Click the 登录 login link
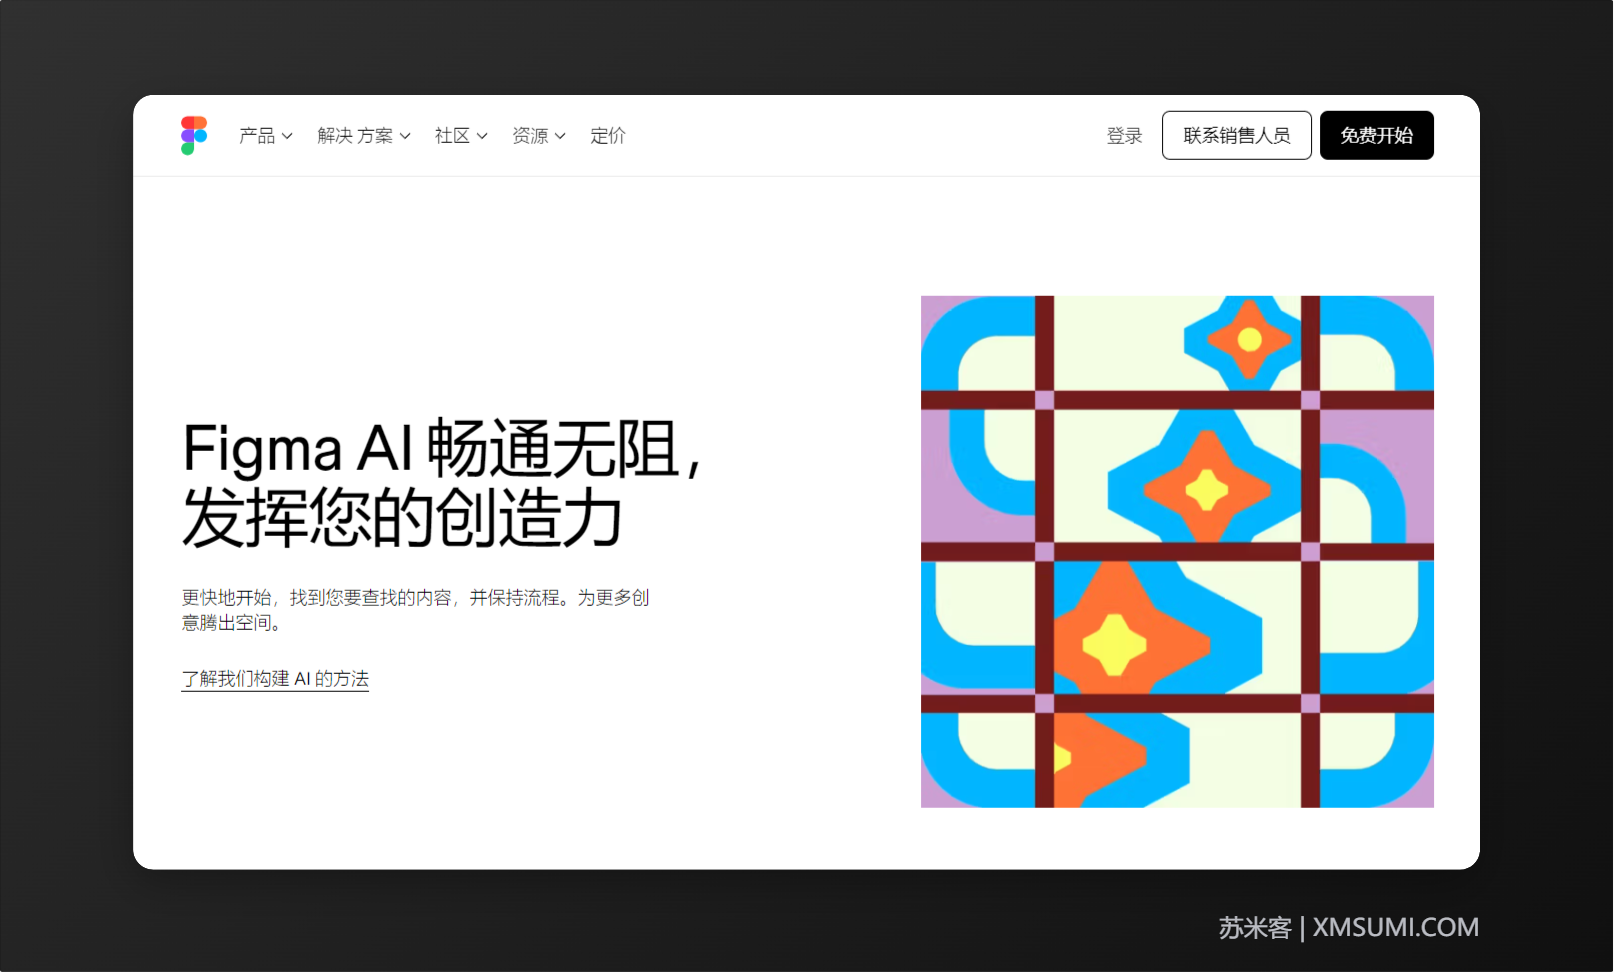 [x=1124, y=135]
